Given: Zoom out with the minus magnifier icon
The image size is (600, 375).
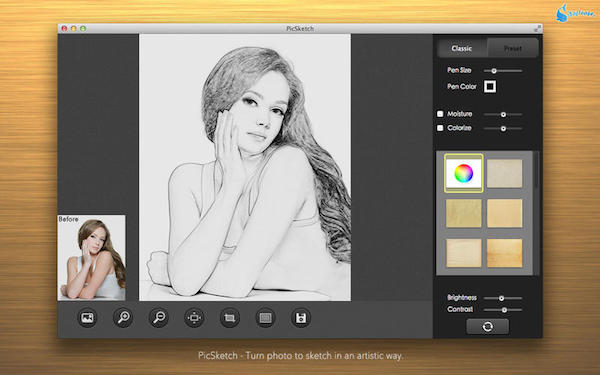Looking at the screenshot, I should (x=158, y=318).
